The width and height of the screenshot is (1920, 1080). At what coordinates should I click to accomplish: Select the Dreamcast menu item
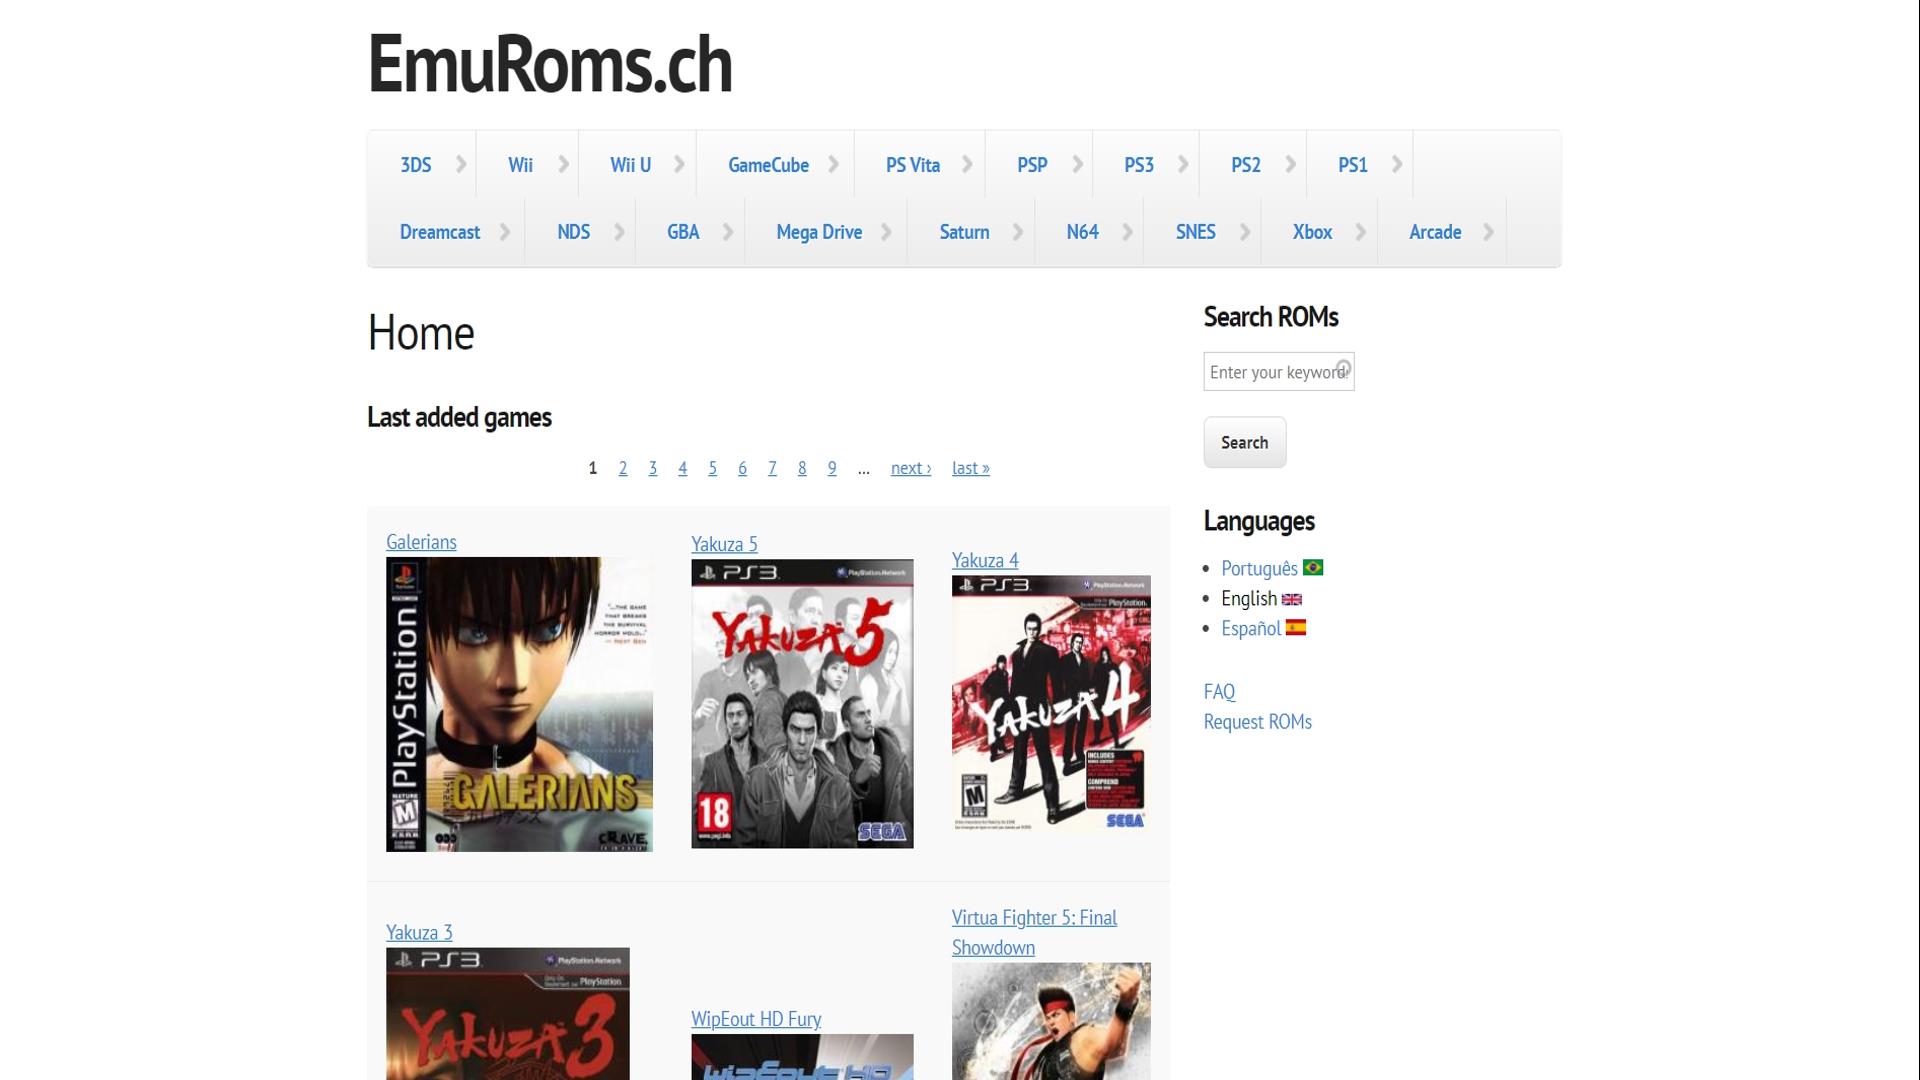tap(440, 232)
